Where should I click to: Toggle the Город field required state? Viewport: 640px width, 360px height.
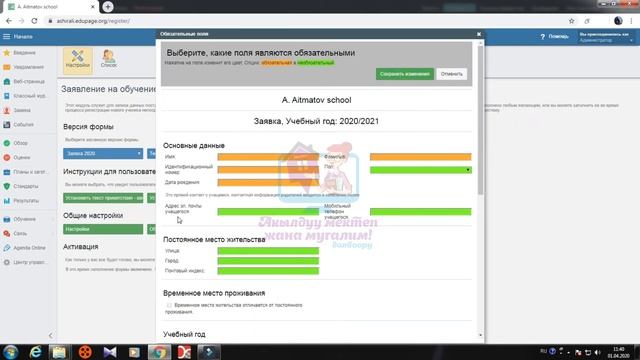(x=268, y=261)
